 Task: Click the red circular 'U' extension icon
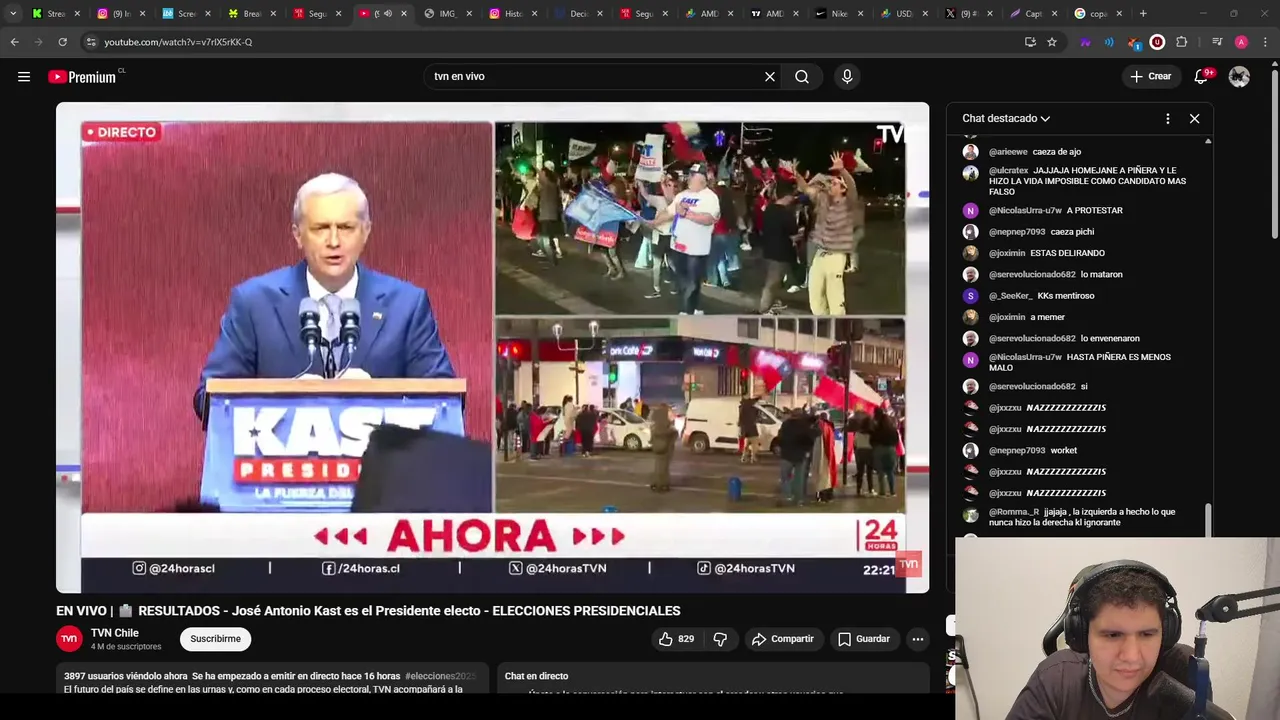pos(1157,42)
